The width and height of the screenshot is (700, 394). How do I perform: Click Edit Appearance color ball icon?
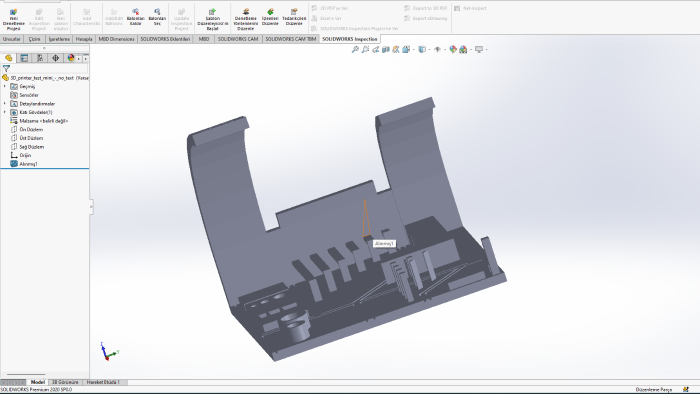[453, 50]
